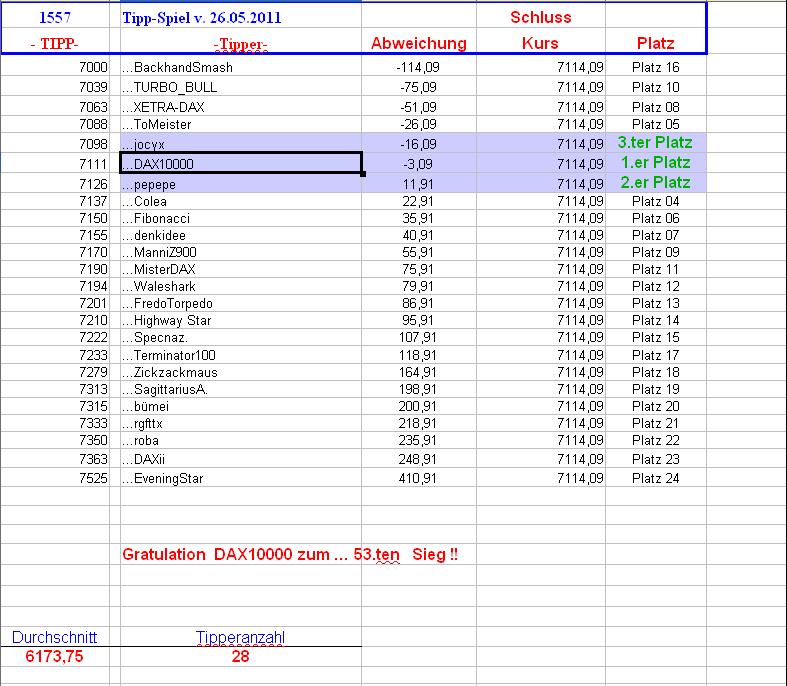The height and width of the screenshot is (686, 787).
Task: Click the tip value 7111
Action: pyautogui.click(x=93, y=164)
